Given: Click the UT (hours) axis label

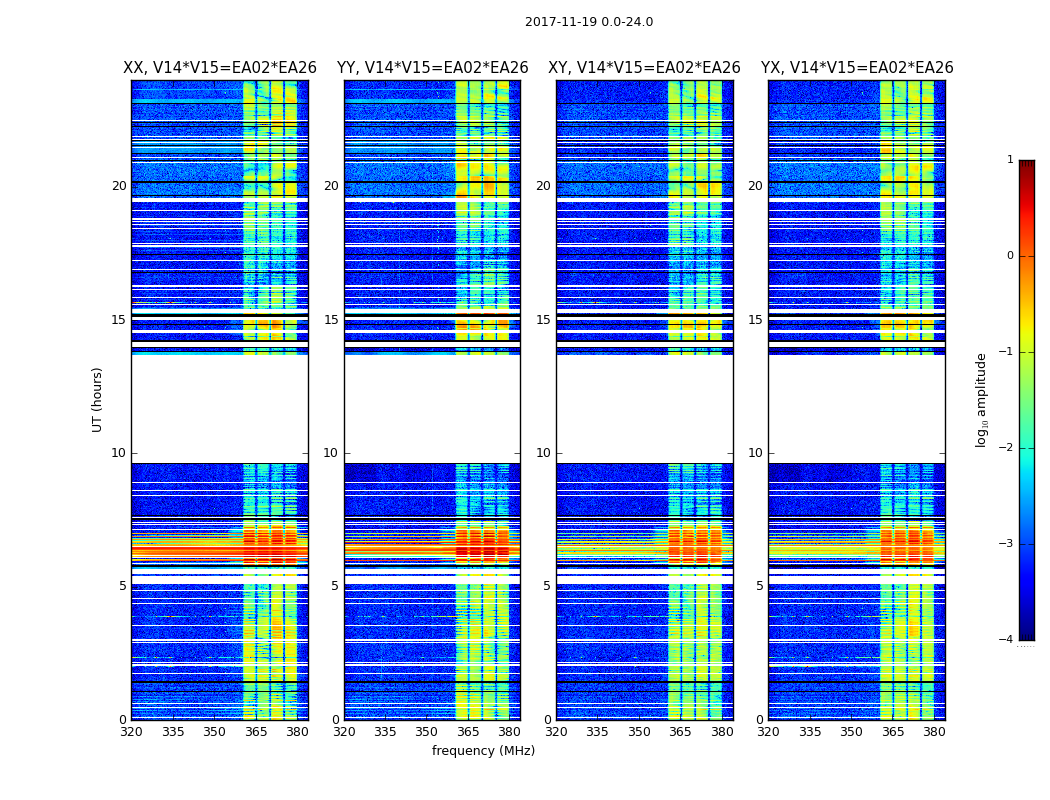Looking at the screenshot, I should coord(98,400).
